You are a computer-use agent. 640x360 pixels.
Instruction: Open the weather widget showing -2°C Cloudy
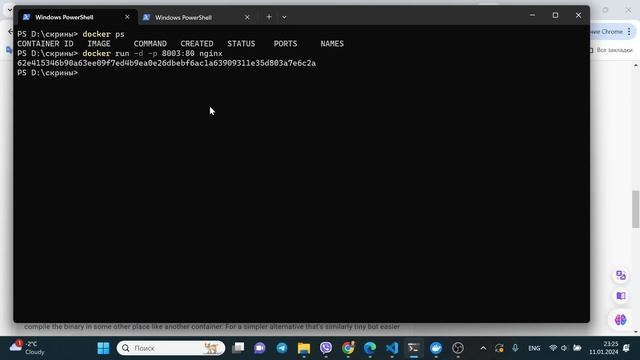click(x=27, y=348)
